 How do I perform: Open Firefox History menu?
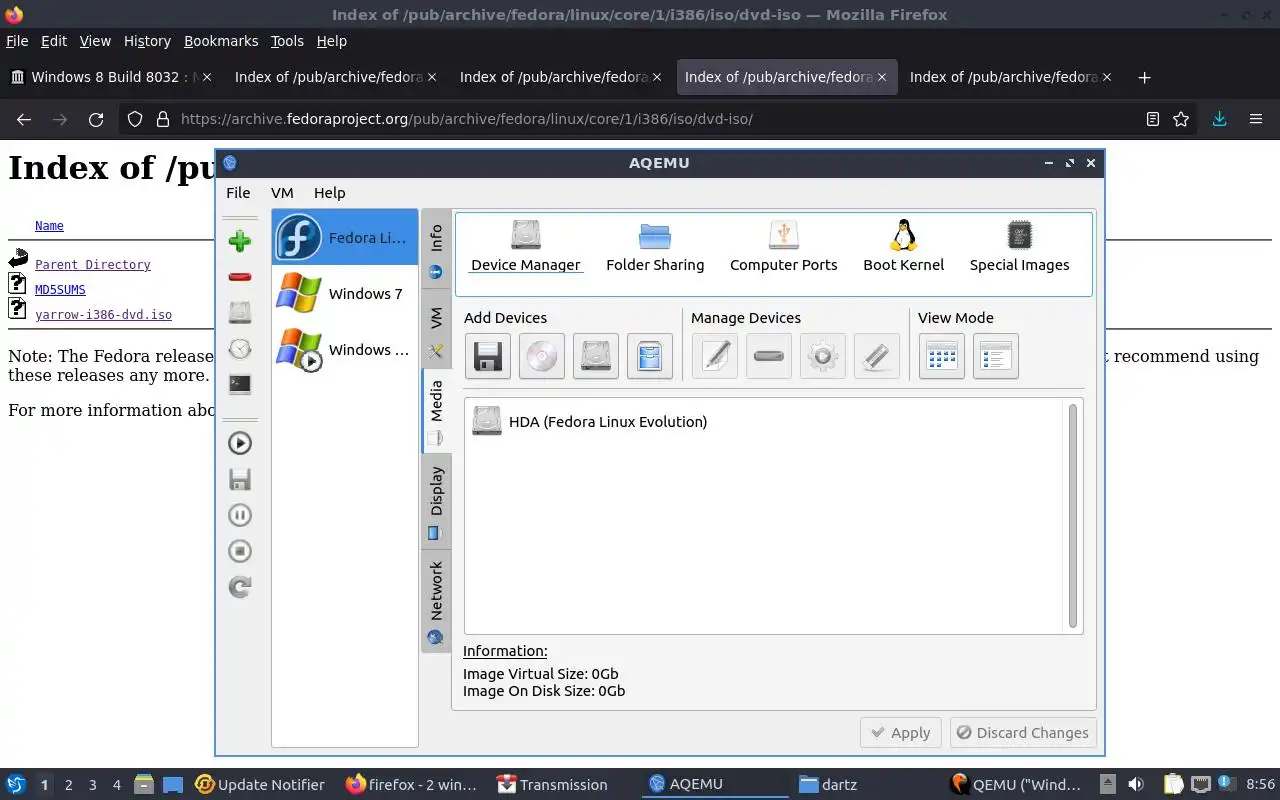147,41
